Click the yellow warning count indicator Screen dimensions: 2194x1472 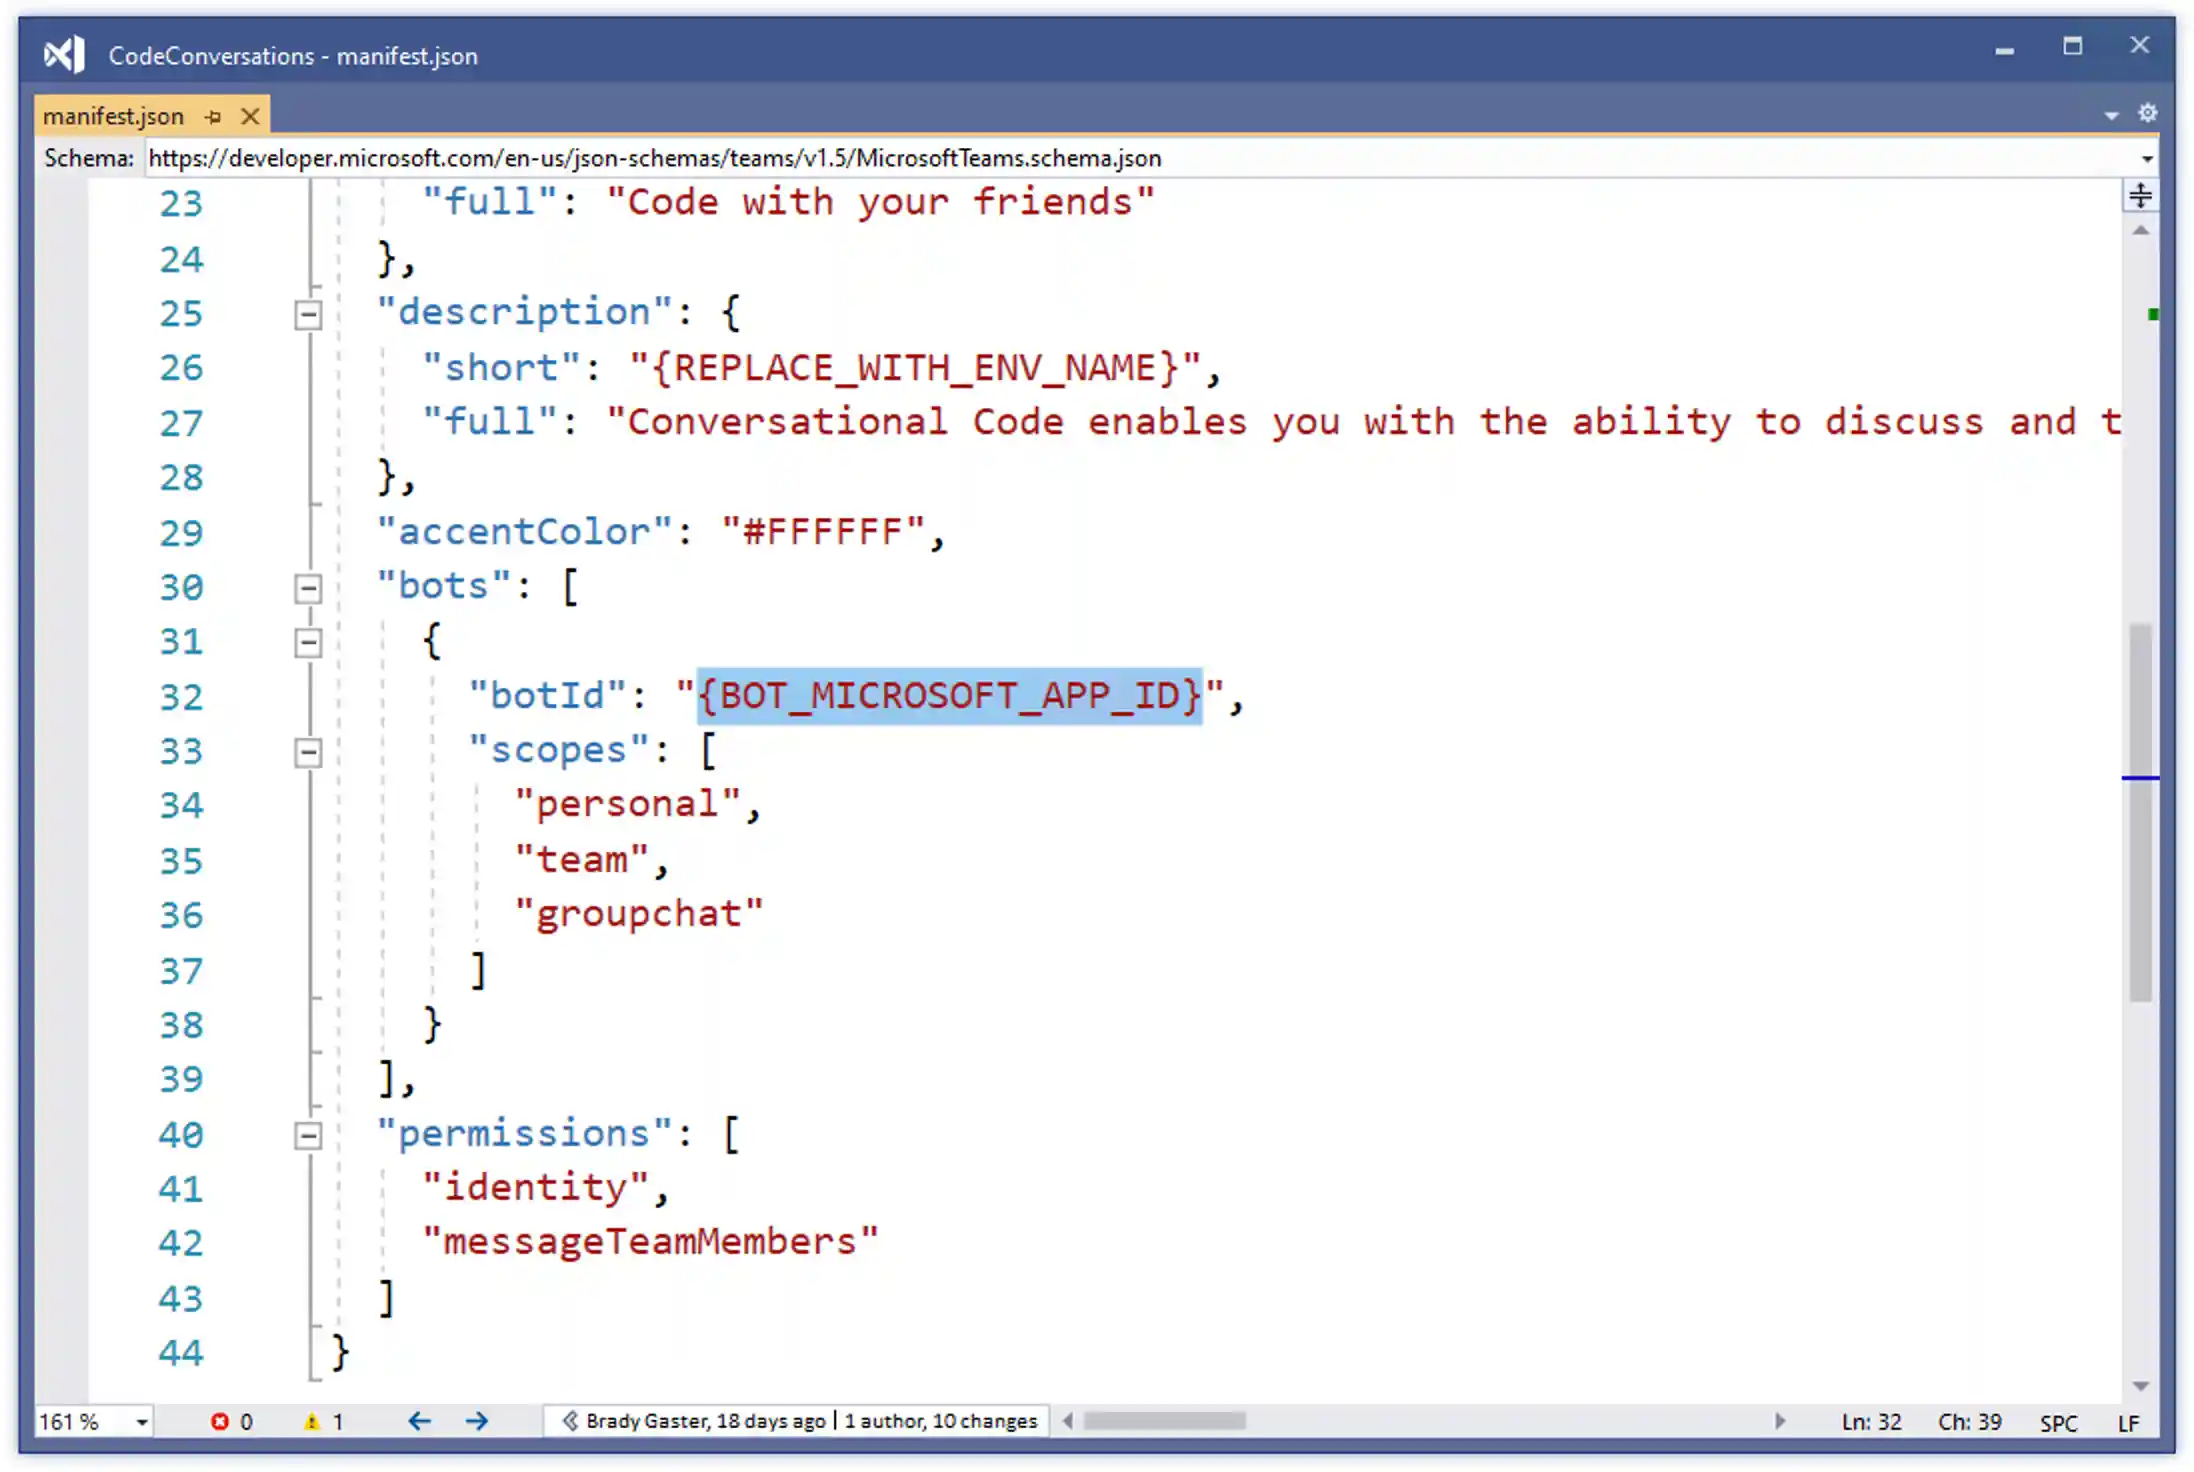tap(324, 1422)
